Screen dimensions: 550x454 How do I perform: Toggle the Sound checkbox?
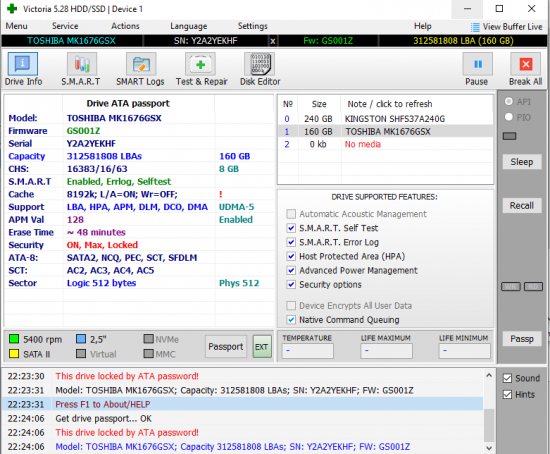[x=507, y=378]
